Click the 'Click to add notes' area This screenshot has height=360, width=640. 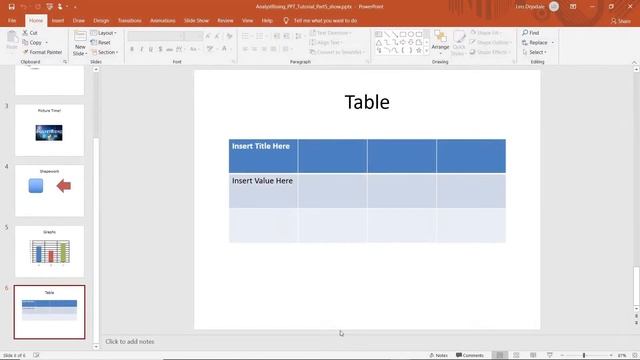(x=130, y=342)
